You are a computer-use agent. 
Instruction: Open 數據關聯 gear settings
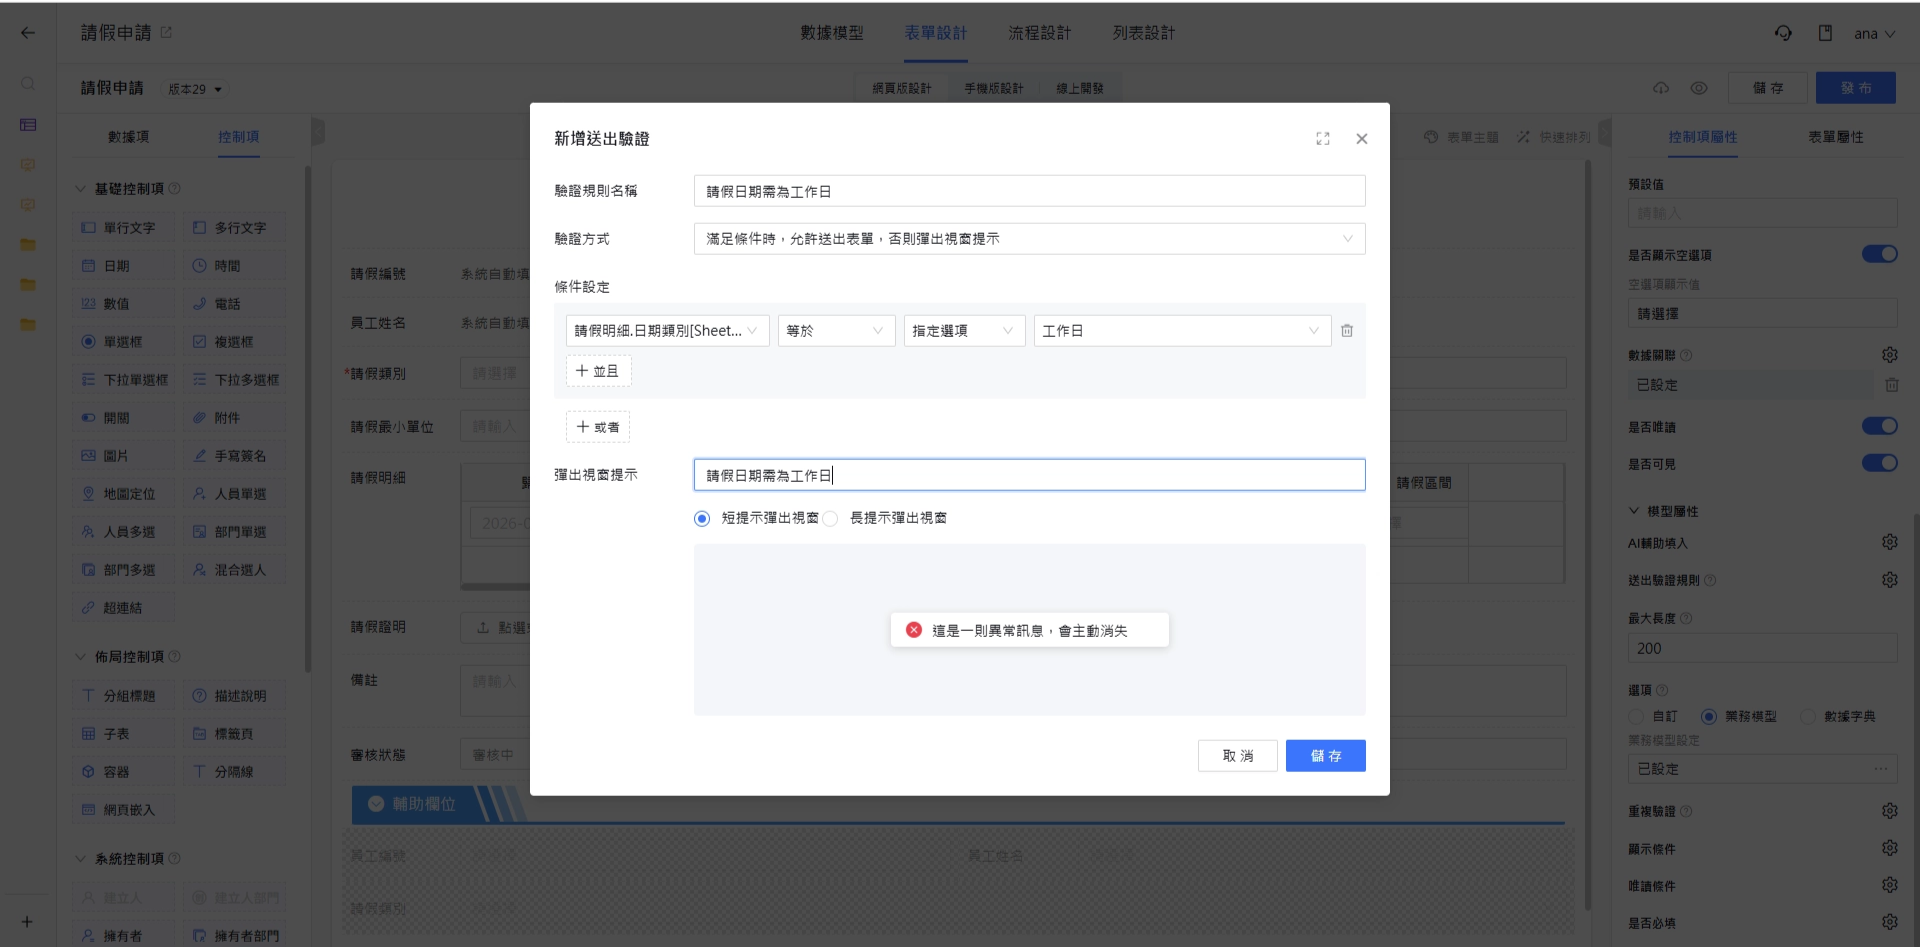click(1889, 355)
